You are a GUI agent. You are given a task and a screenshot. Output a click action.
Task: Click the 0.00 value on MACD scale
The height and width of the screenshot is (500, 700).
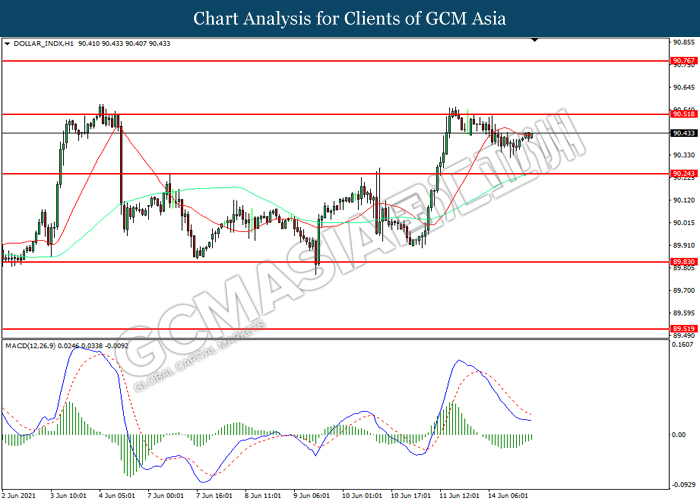tap(679, 435)
